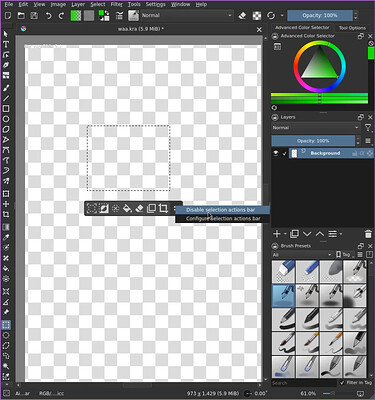Select the eraser brush preset thumbnail
This screenshot has height=400, width=375.
pos(283,272)
